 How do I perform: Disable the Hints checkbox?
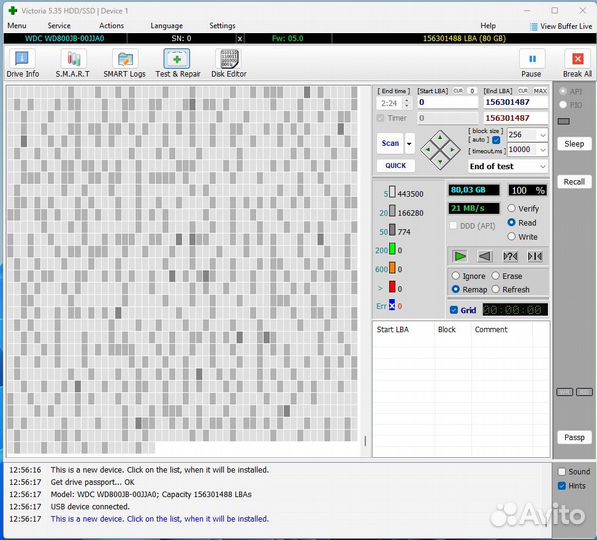562,486
